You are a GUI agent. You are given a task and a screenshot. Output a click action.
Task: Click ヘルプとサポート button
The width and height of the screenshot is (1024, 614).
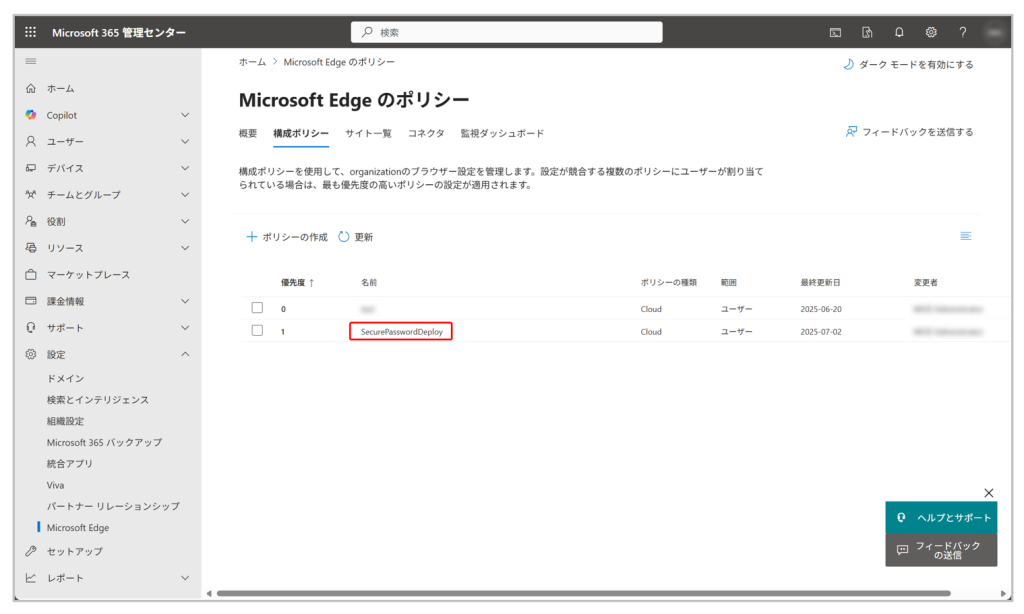[941, 517]
